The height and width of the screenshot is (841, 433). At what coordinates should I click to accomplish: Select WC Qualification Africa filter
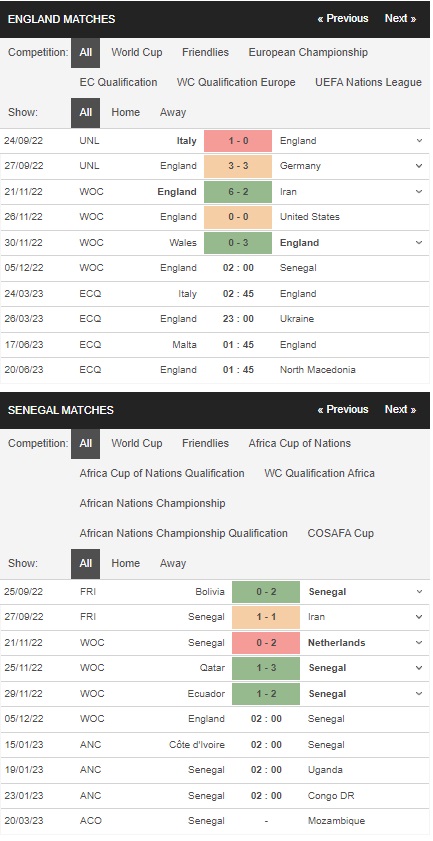point(319,473)
